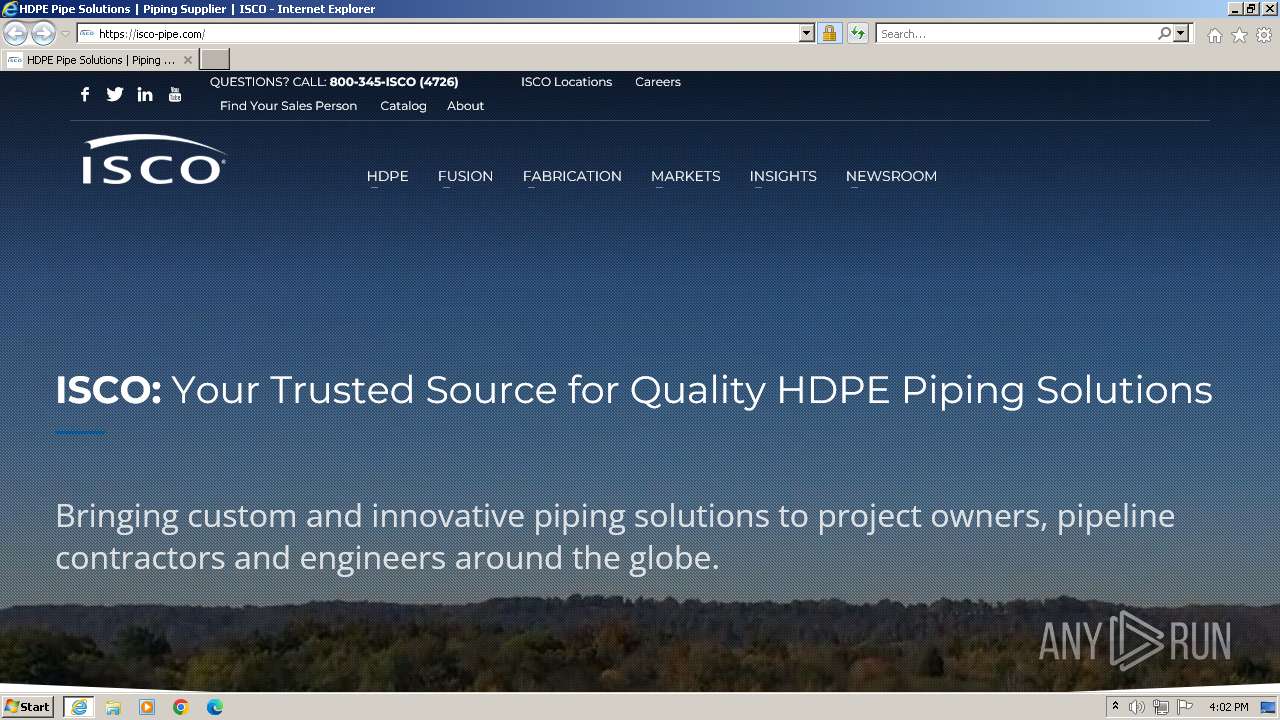Open Favorites star icon
Viewport: 1280px width, 720px height.
tap(1239, 35)
